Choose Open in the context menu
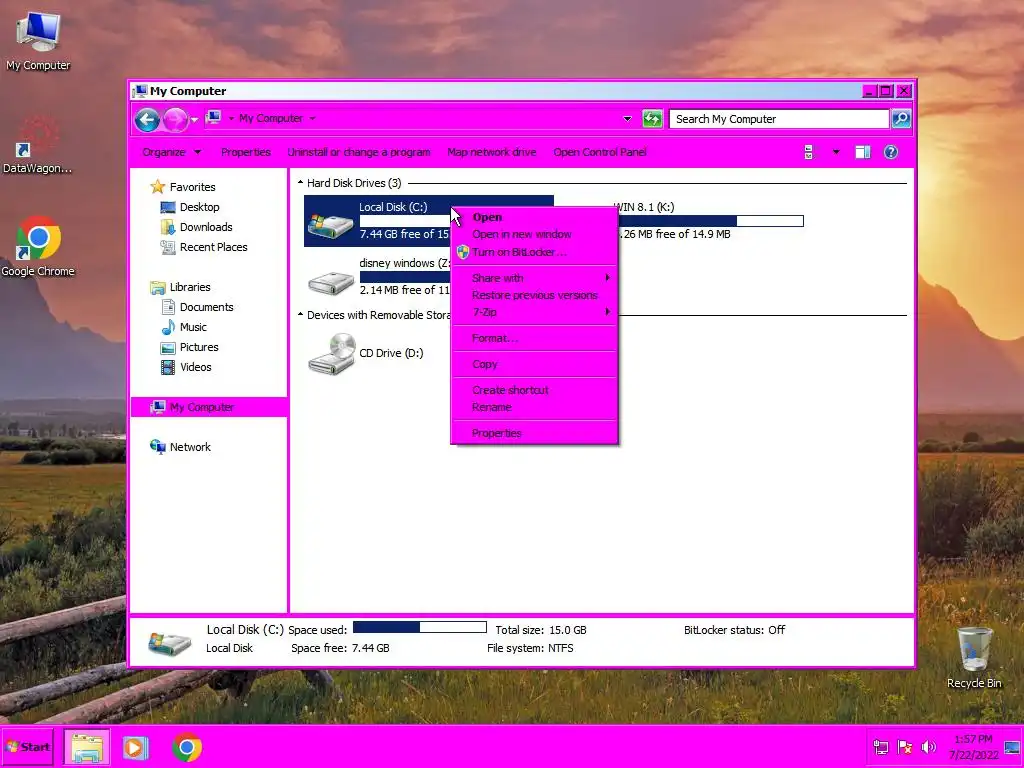 pos(487,217)
